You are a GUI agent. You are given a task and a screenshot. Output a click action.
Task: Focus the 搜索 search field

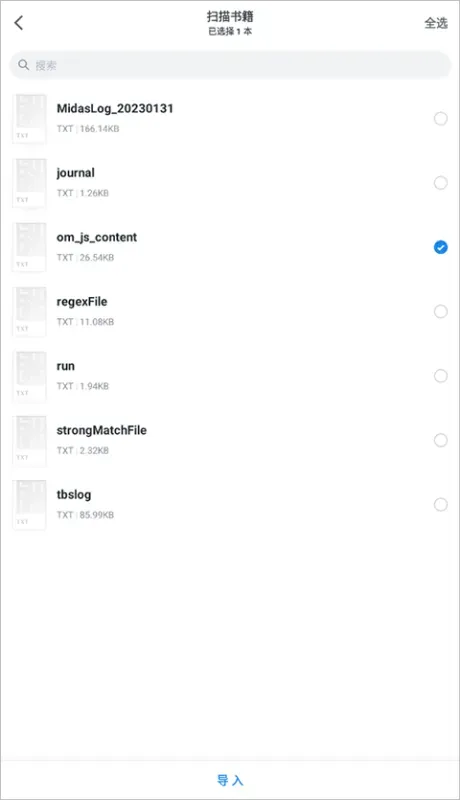(230, 65)
